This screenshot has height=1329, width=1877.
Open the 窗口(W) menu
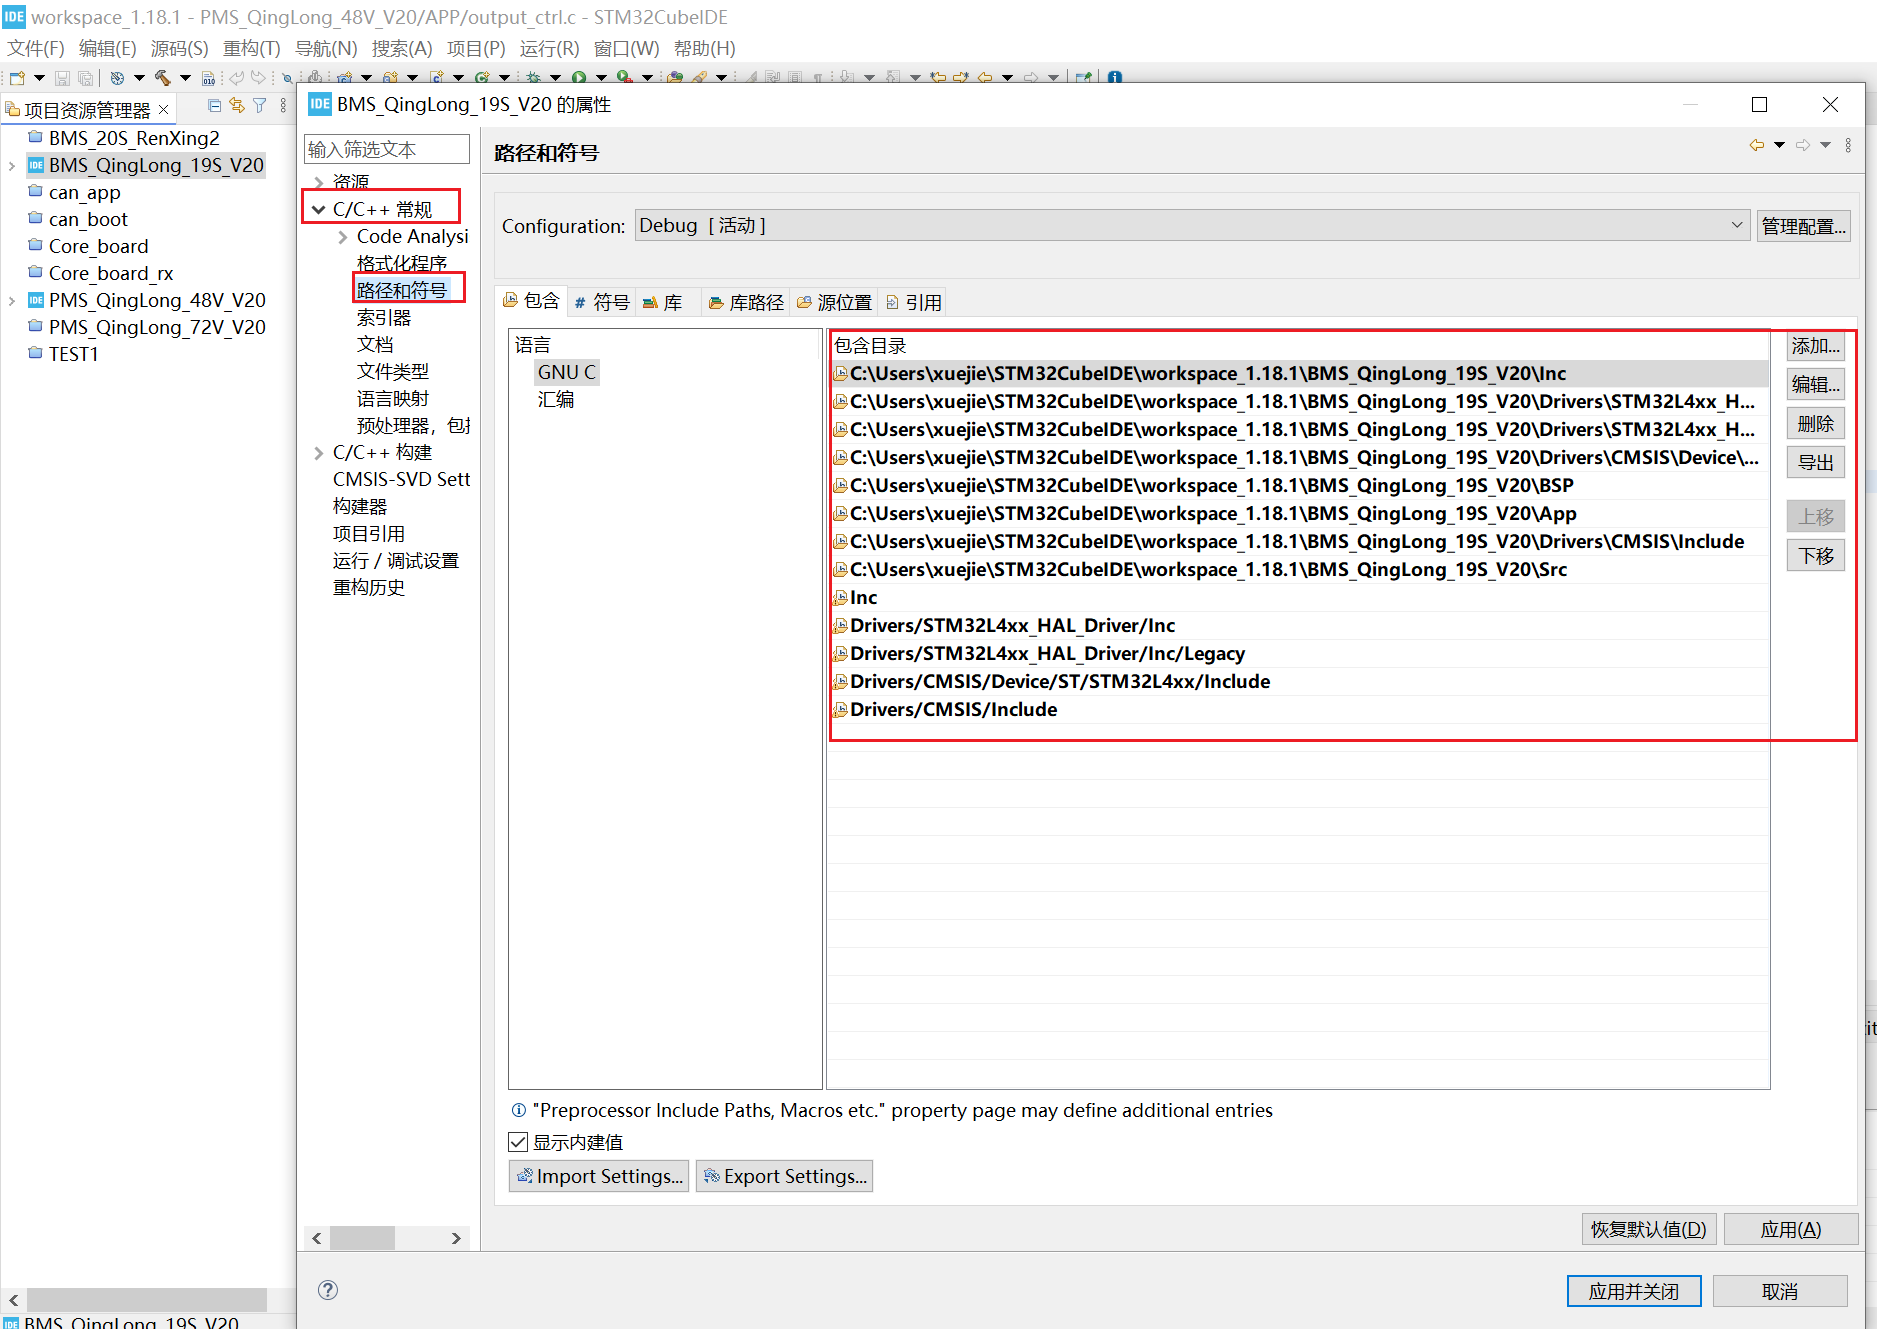tap(626, 49)
